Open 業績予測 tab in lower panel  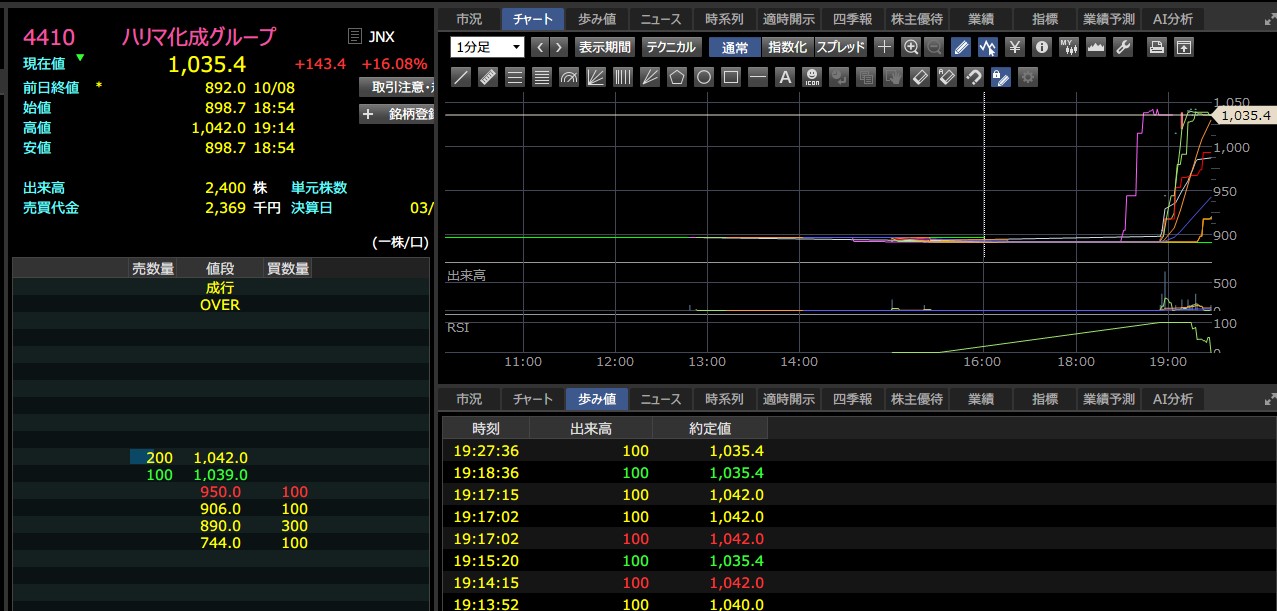[1109, 399]
